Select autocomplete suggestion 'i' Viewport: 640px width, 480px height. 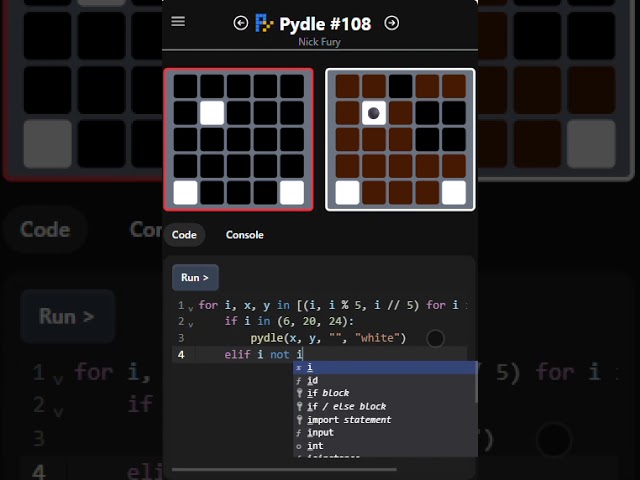[384, 367]
